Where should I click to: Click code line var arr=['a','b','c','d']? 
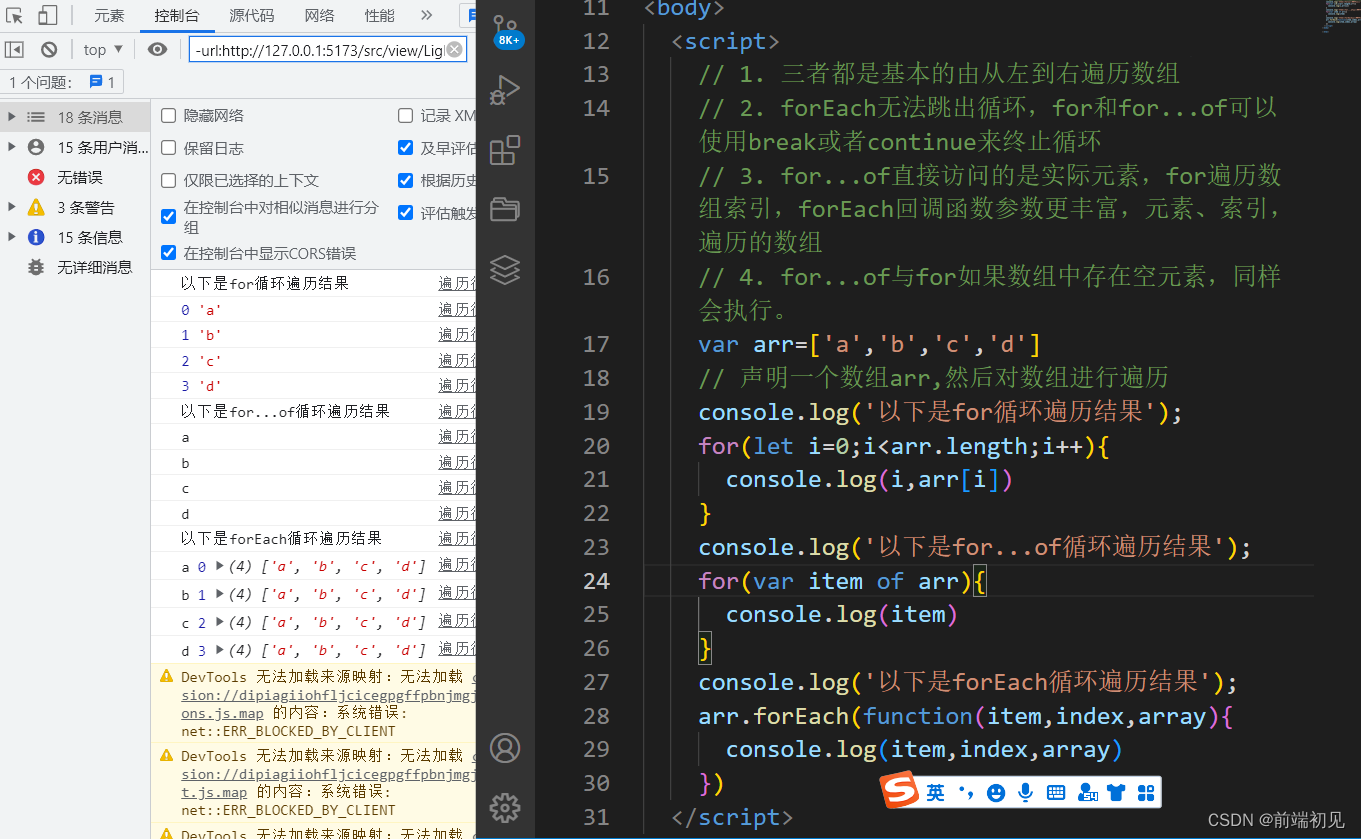[x=869, y=345]
